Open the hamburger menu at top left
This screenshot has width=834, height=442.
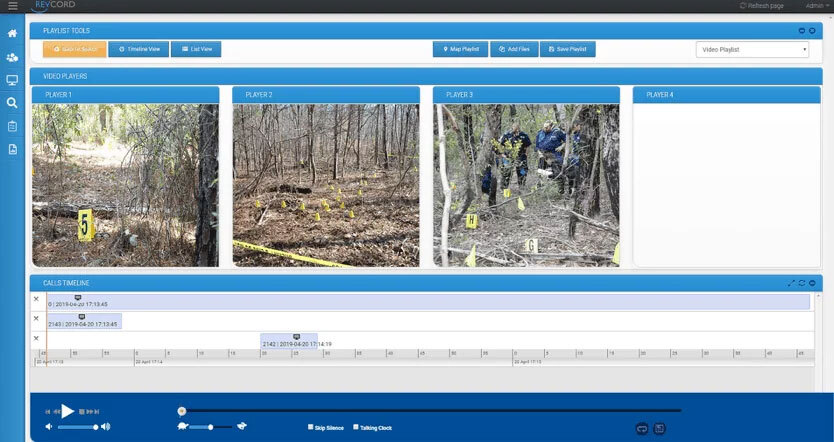12,6
